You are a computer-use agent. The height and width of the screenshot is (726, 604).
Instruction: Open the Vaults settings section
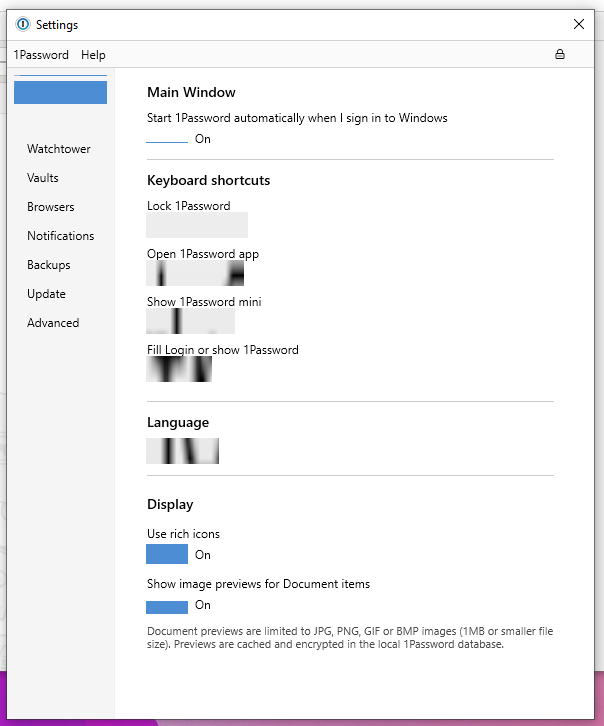coord(43,178)
